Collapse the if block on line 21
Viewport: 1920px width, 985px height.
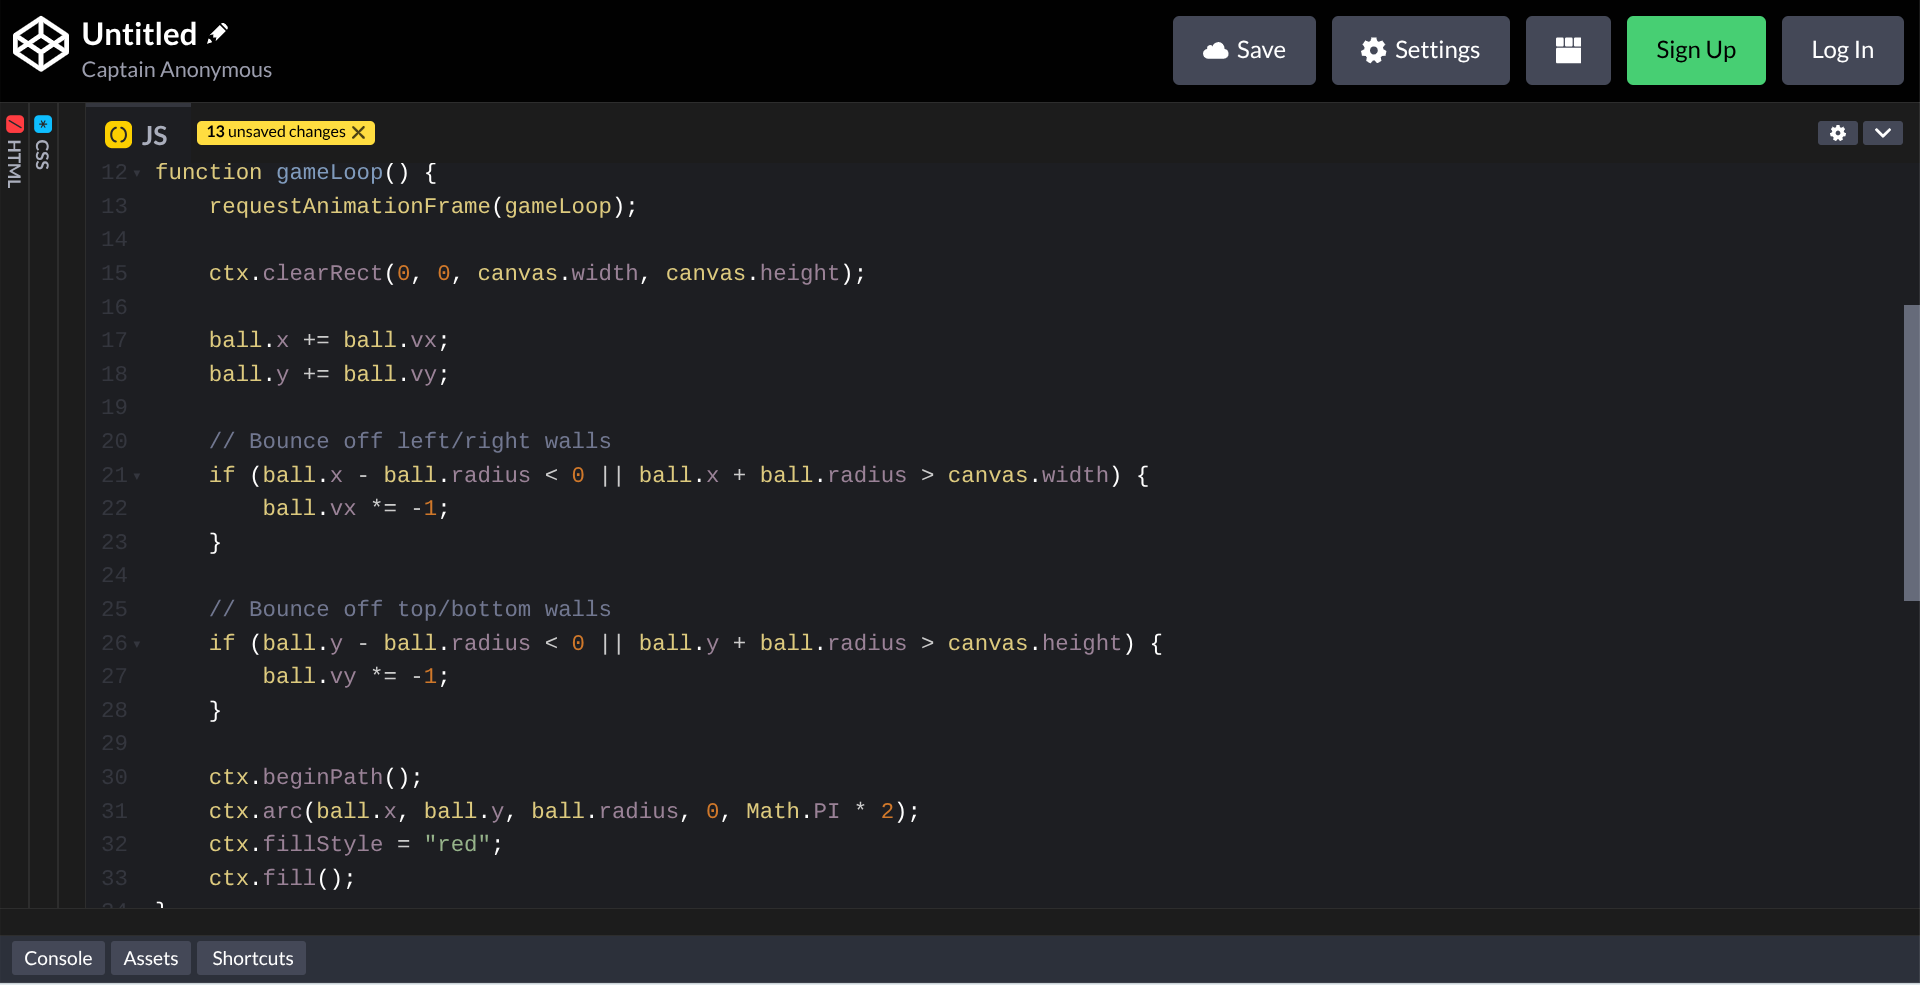click(137, 476)
